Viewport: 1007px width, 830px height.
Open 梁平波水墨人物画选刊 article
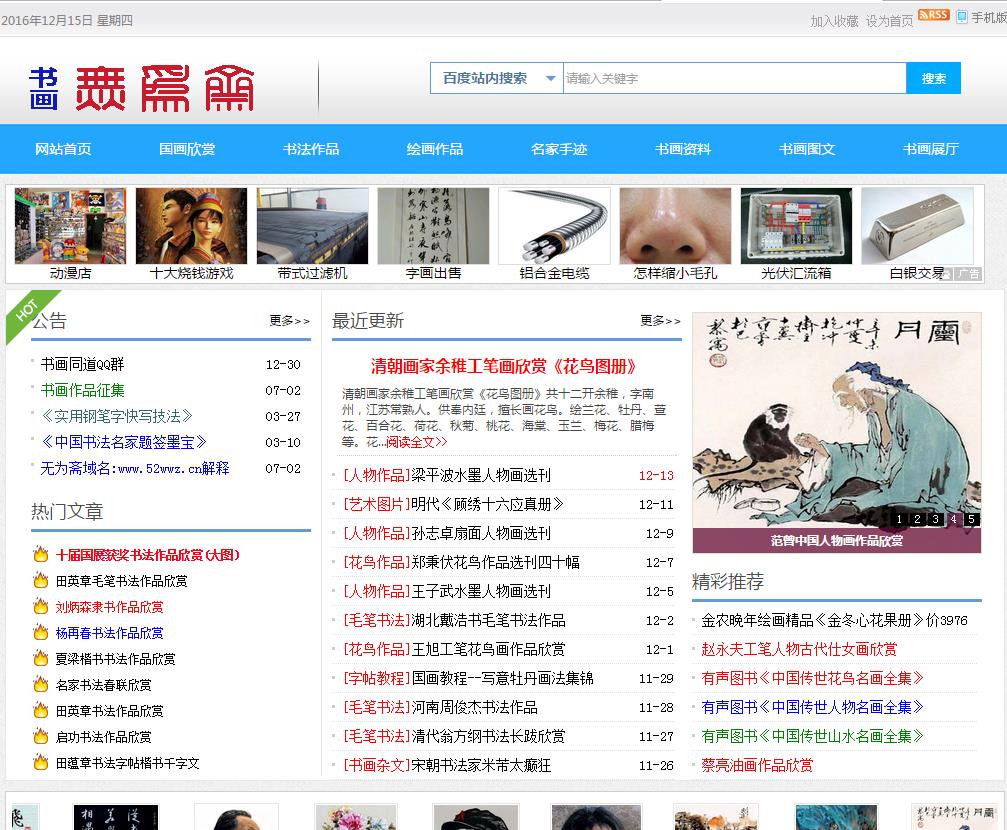[x=481, y=475]
